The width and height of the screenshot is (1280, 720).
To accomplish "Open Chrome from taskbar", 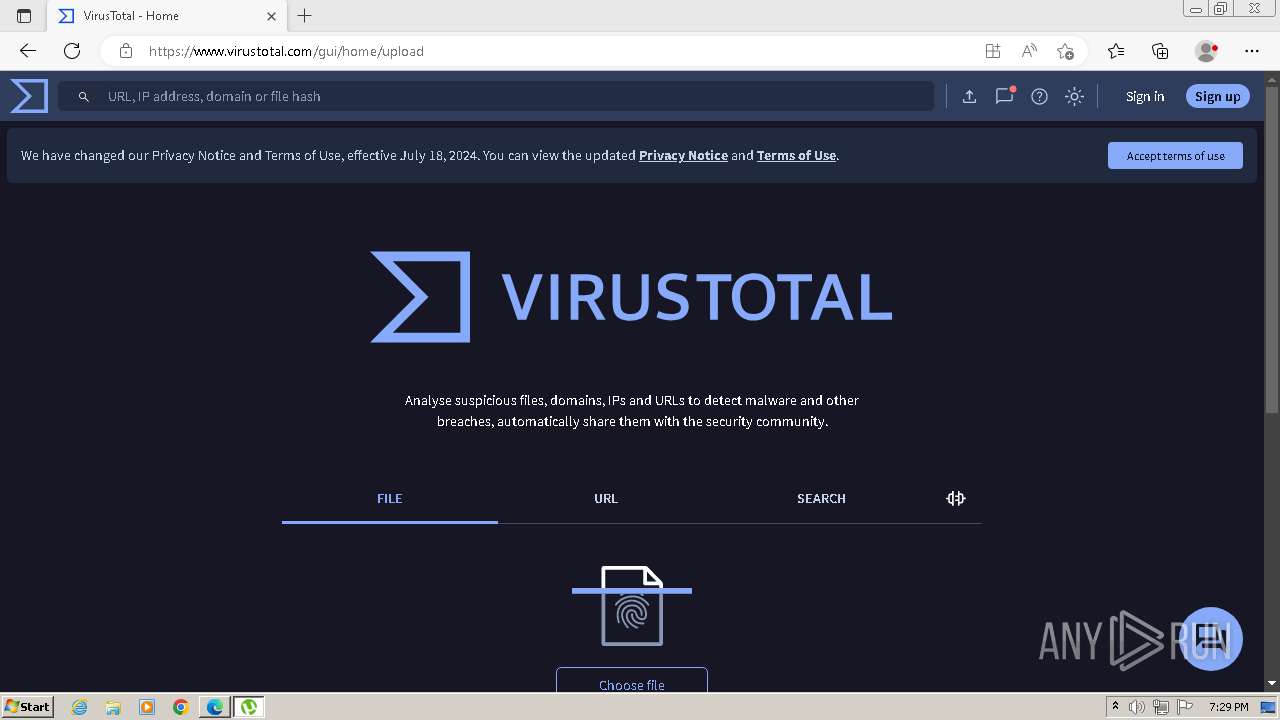I will [181, 707].
